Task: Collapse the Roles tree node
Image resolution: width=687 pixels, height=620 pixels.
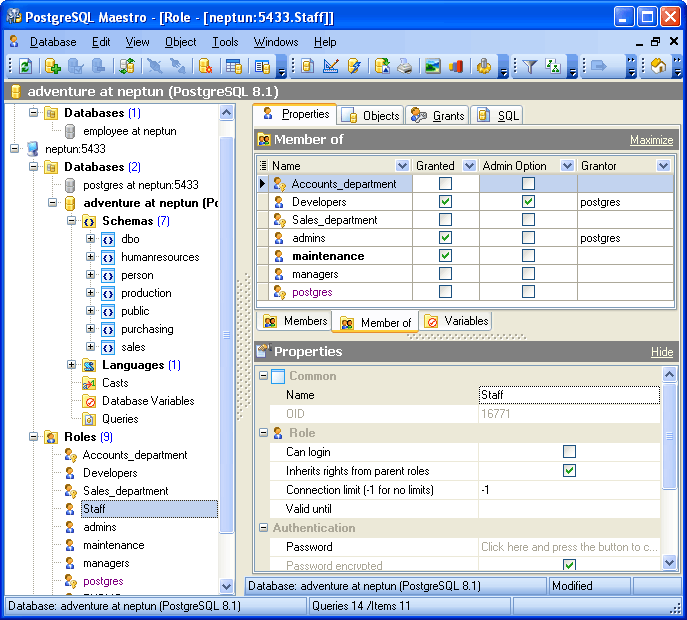Action: click(33, 437)
